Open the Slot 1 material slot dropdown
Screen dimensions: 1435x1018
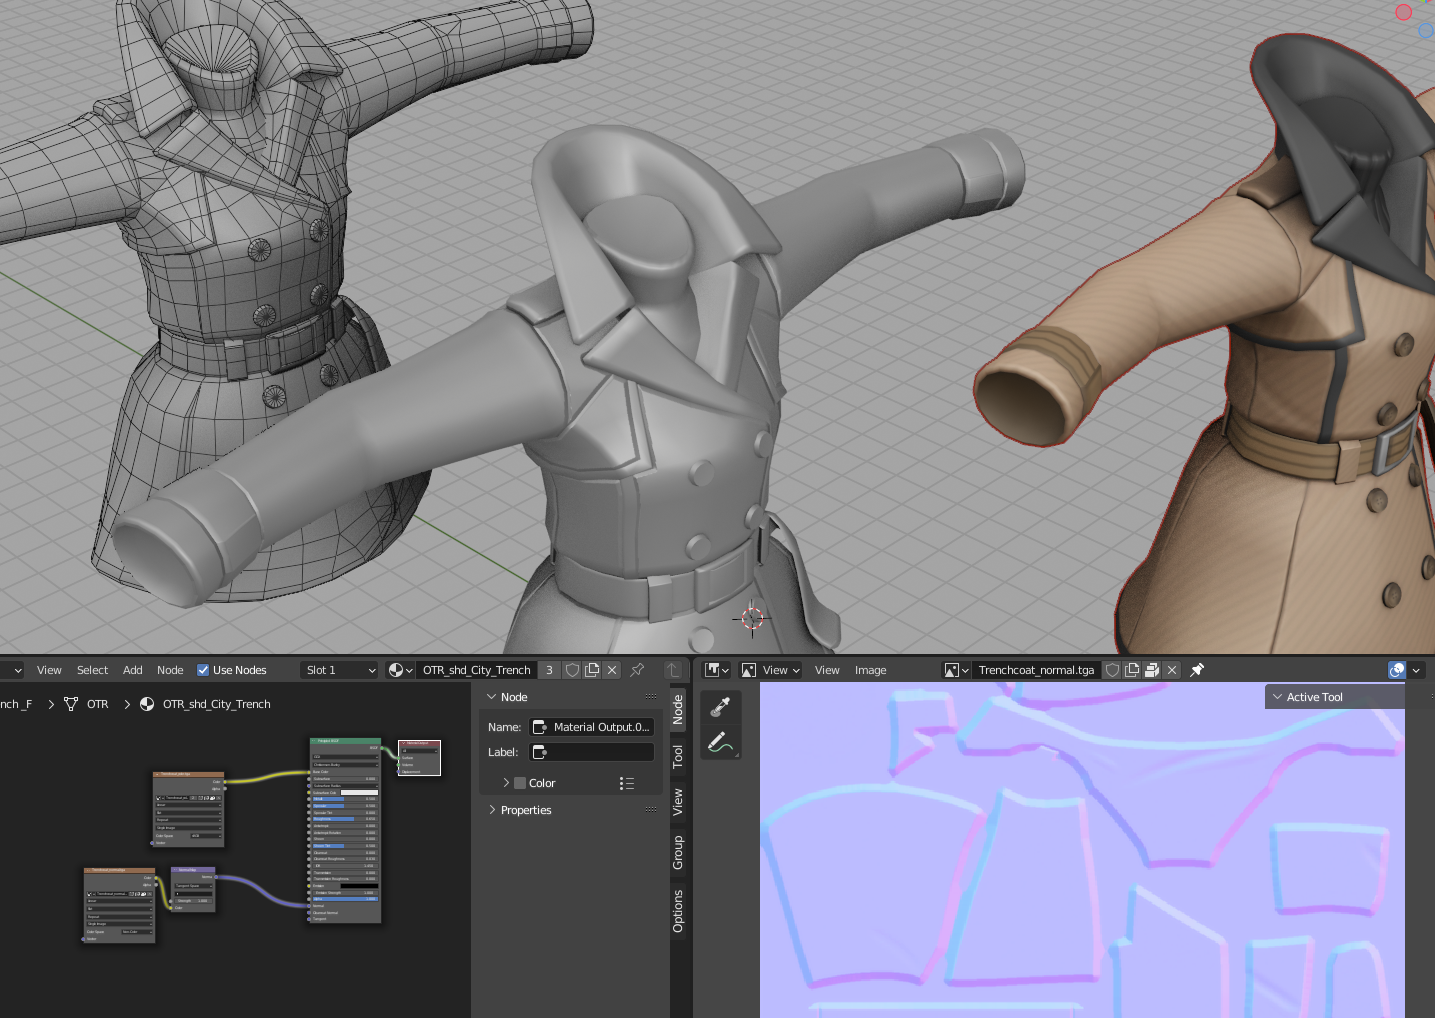pyautogui.click(x=341, y=670)
